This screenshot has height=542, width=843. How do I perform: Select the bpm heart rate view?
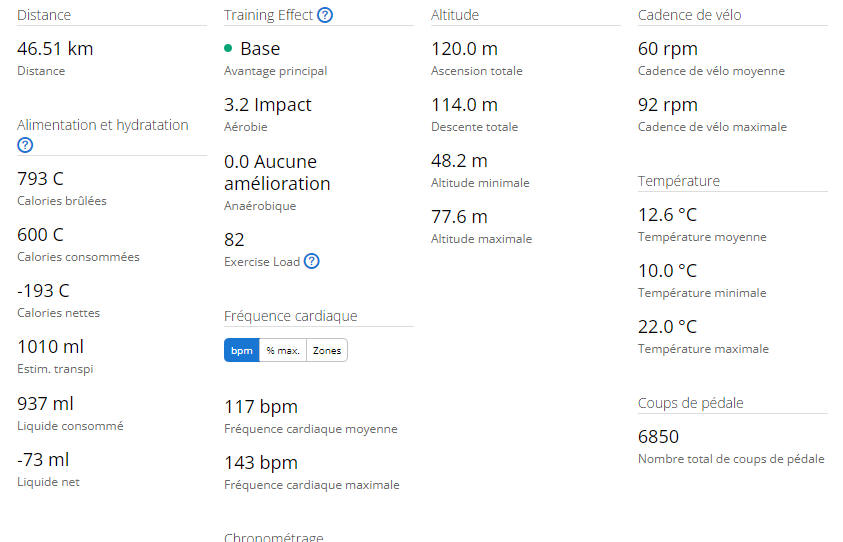click(x=241, y=351)
